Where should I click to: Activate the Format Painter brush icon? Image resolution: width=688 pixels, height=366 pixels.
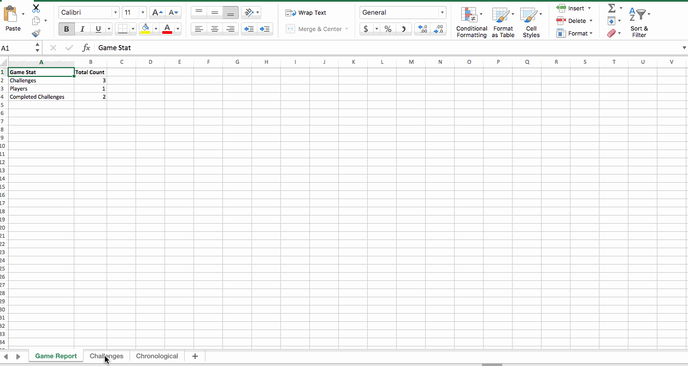(36, 33)
